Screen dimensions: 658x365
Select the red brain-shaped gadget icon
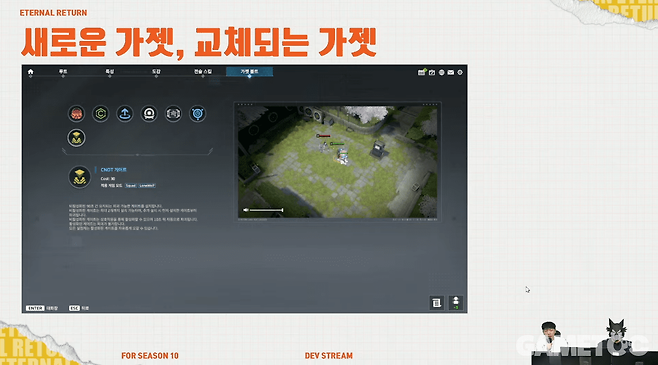pos(76,114)
